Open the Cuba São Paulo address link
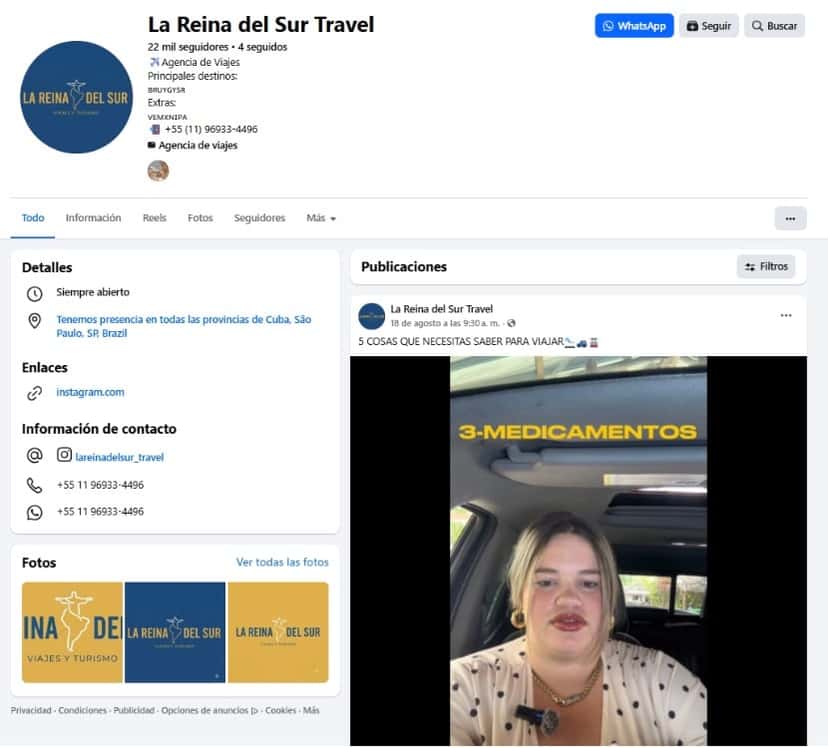 [184, 326]
